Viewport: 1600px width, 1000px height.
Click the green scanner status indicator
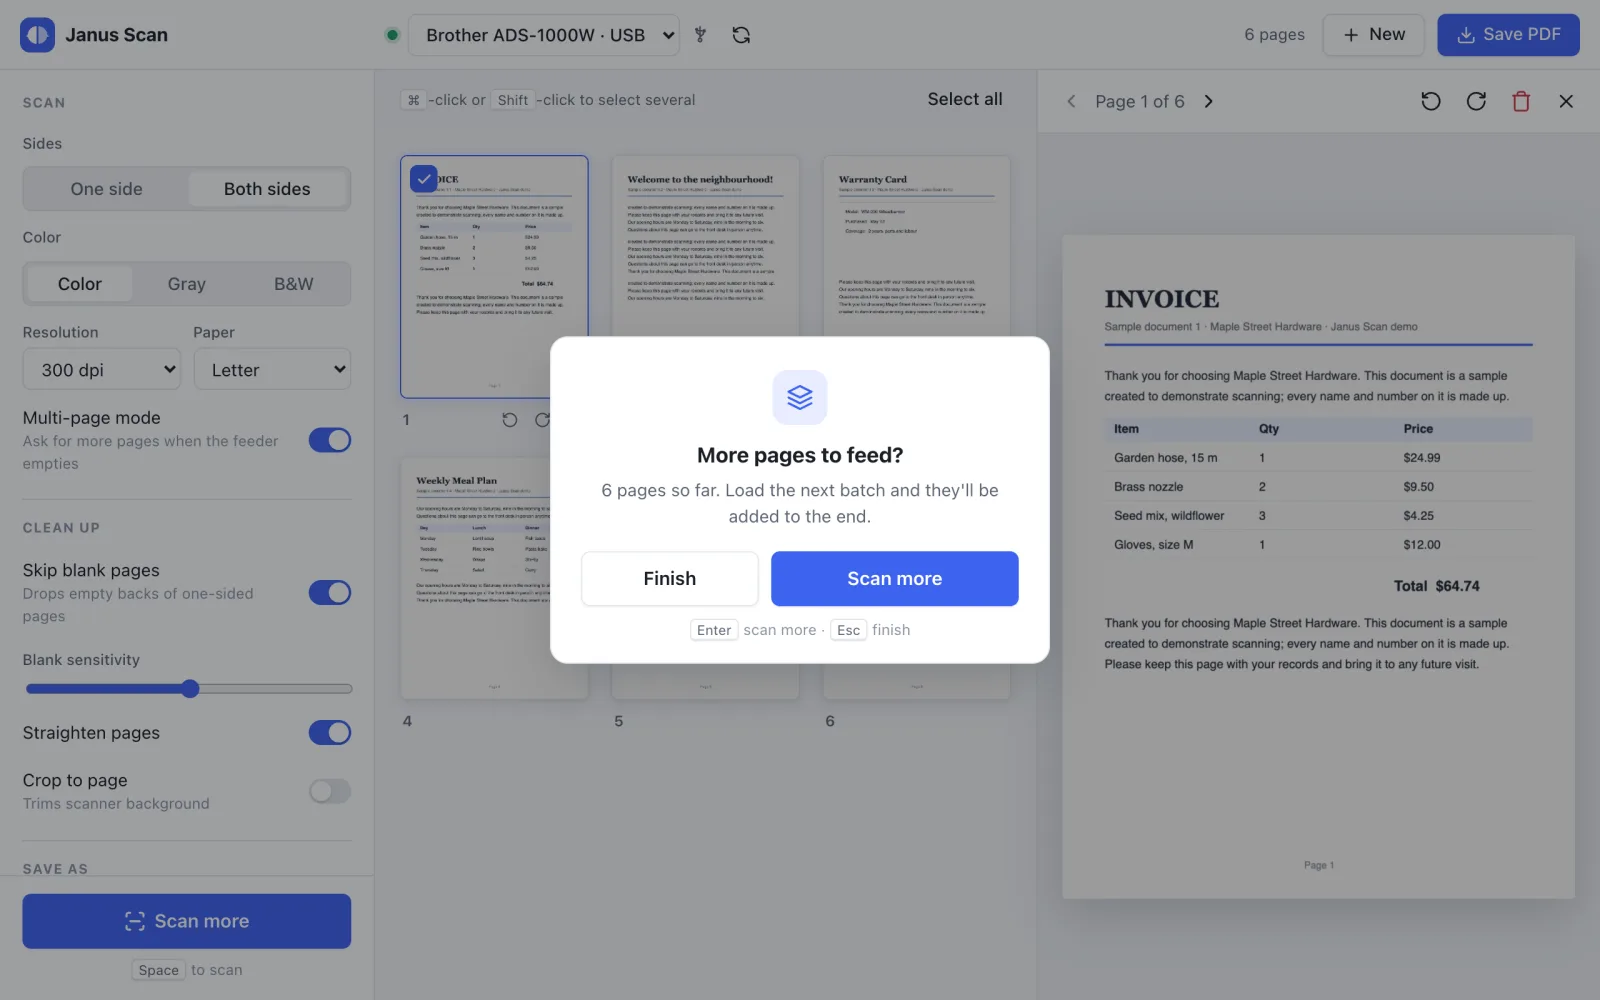coord(392,35)
